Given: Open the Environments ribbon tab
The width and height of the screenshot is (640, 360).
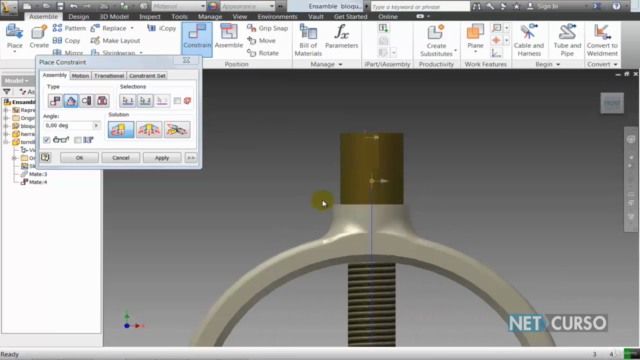Looking at the screenshot, I should (x=277, y=16).
